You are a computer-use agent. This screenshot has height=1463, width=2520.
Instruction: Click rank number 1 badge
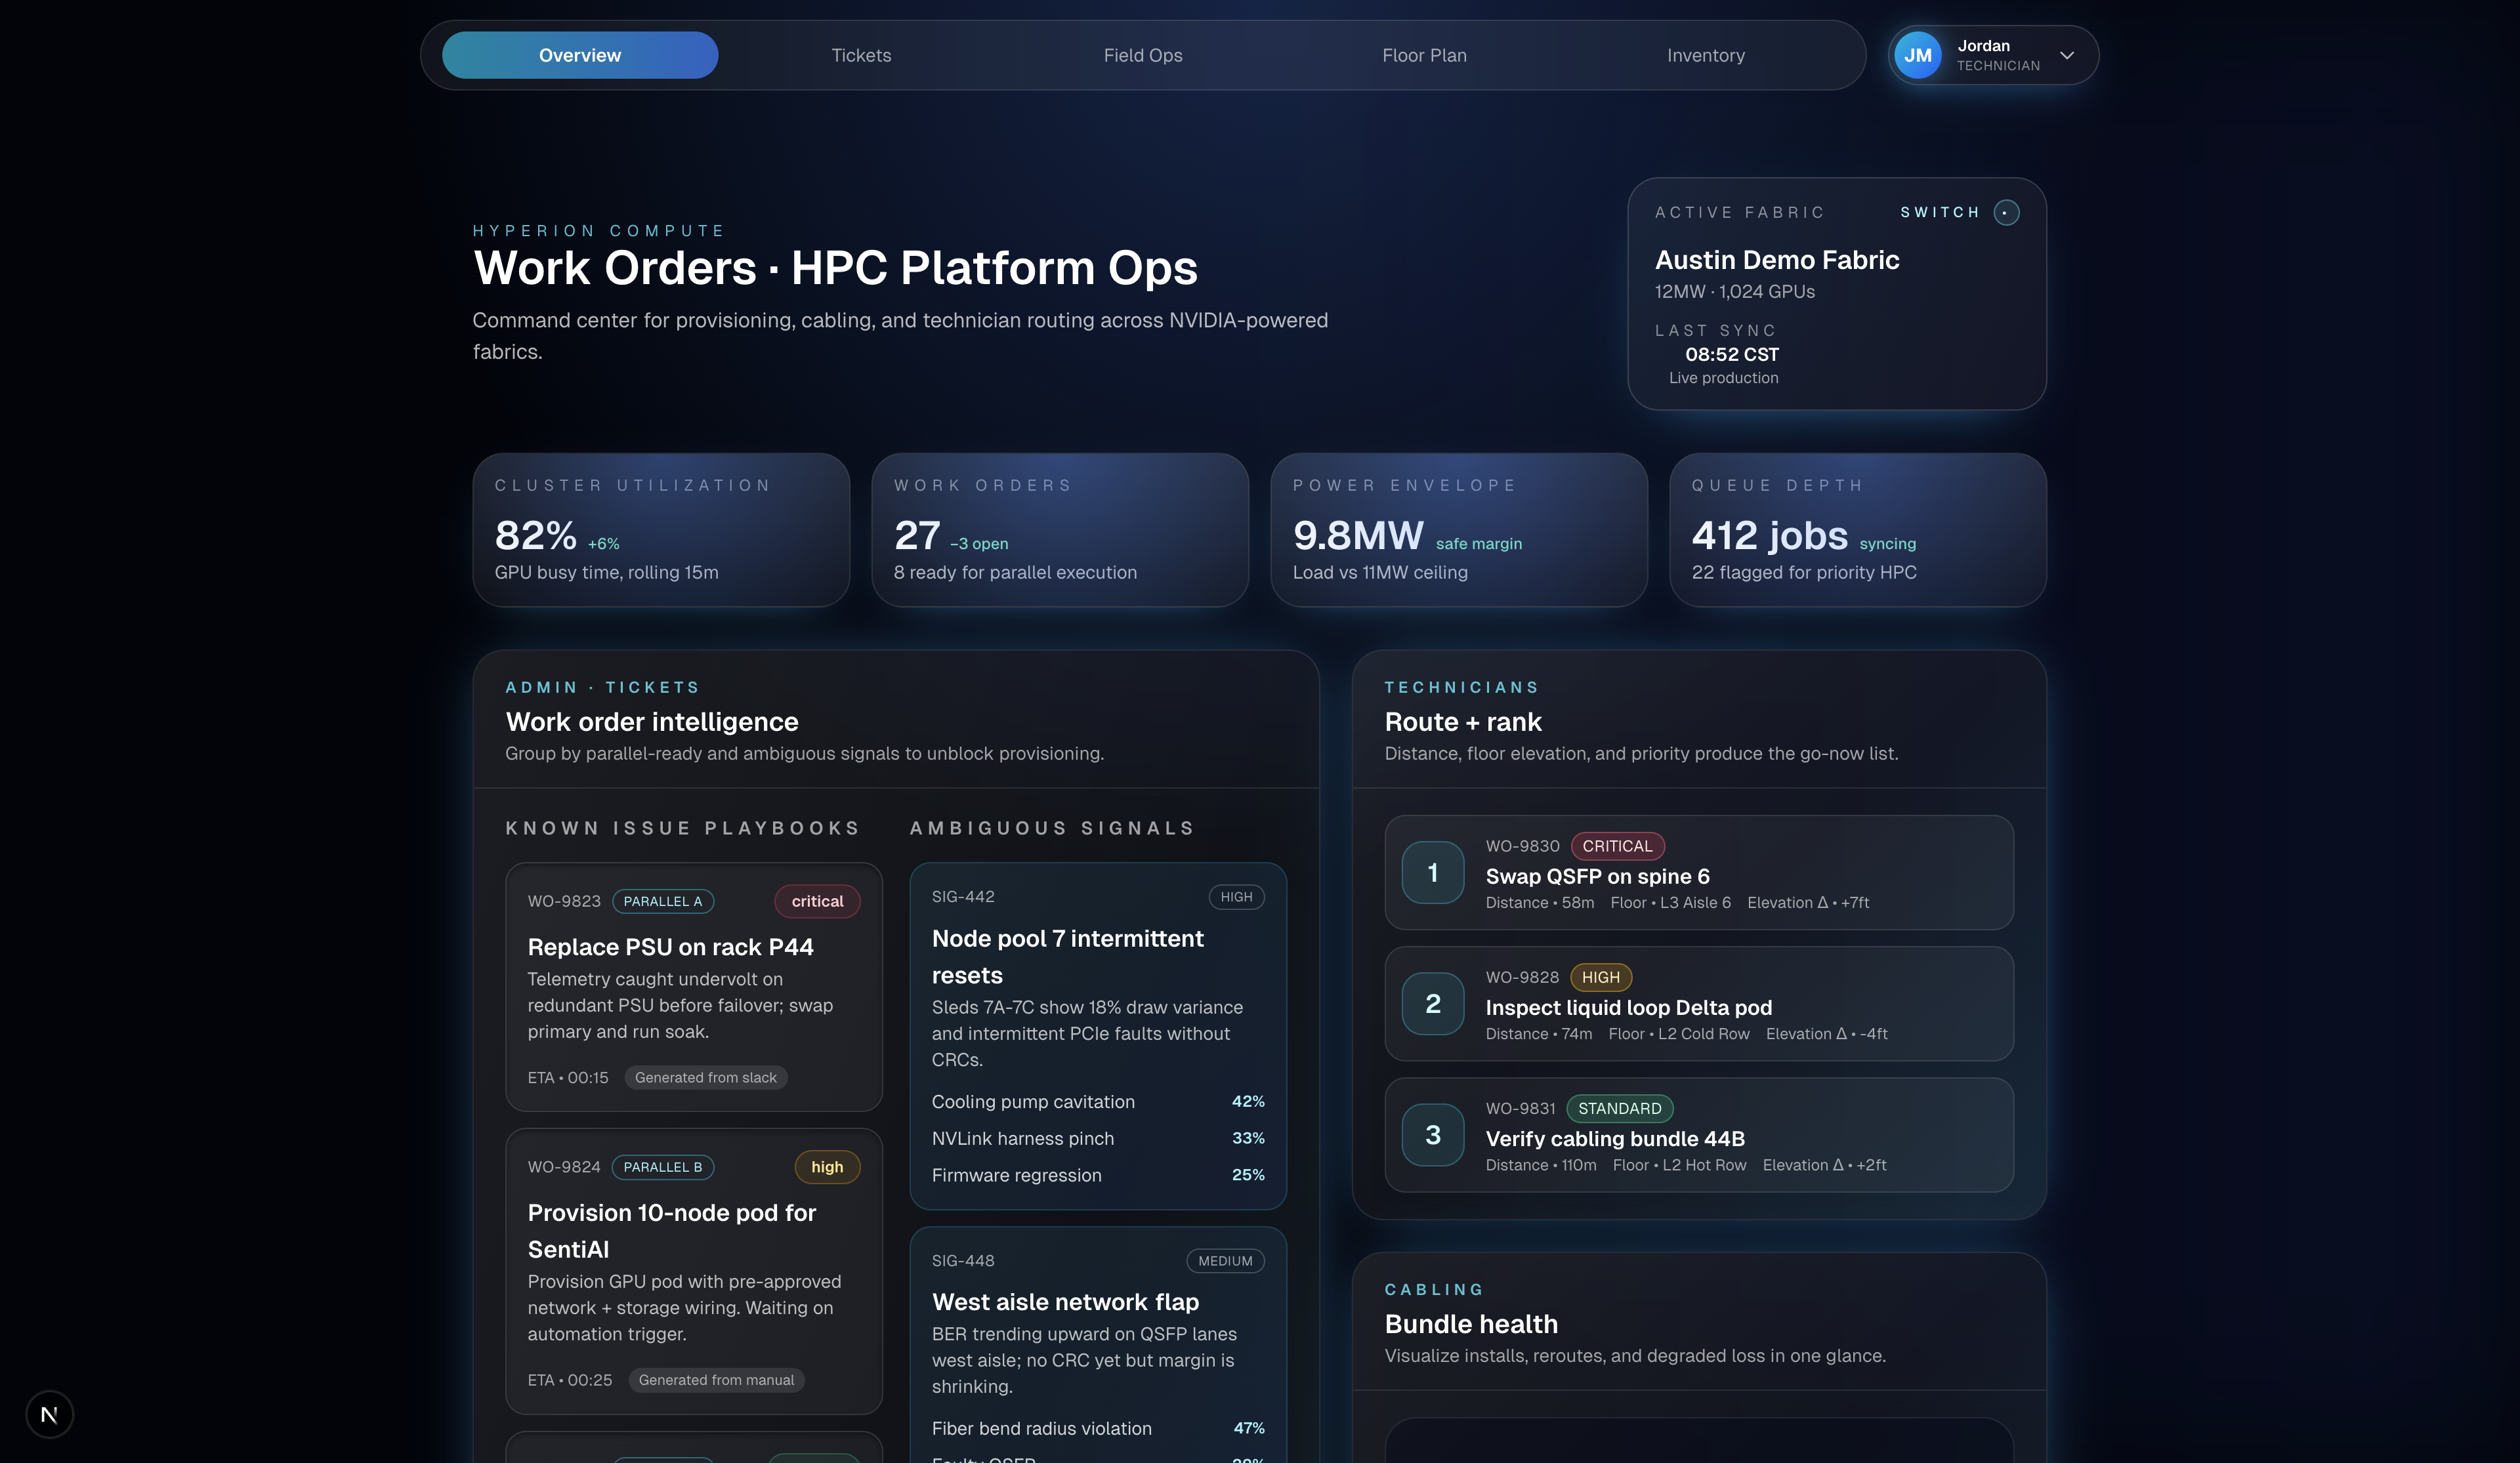(x=1432, y=872)
